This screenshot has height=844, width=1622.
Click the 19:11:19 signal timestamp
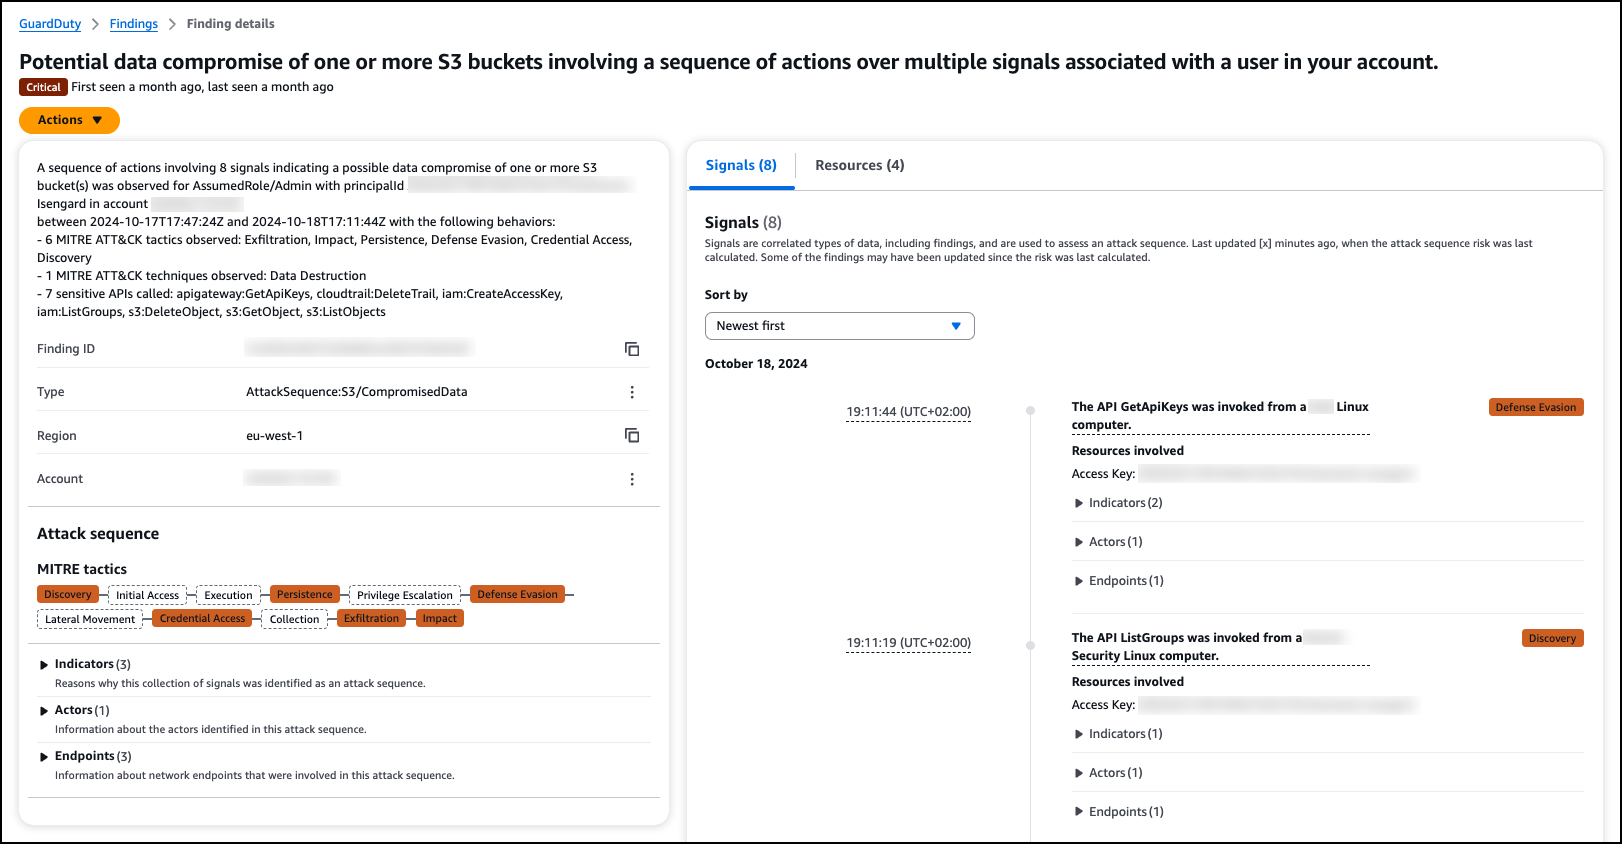tap(908, 643)
